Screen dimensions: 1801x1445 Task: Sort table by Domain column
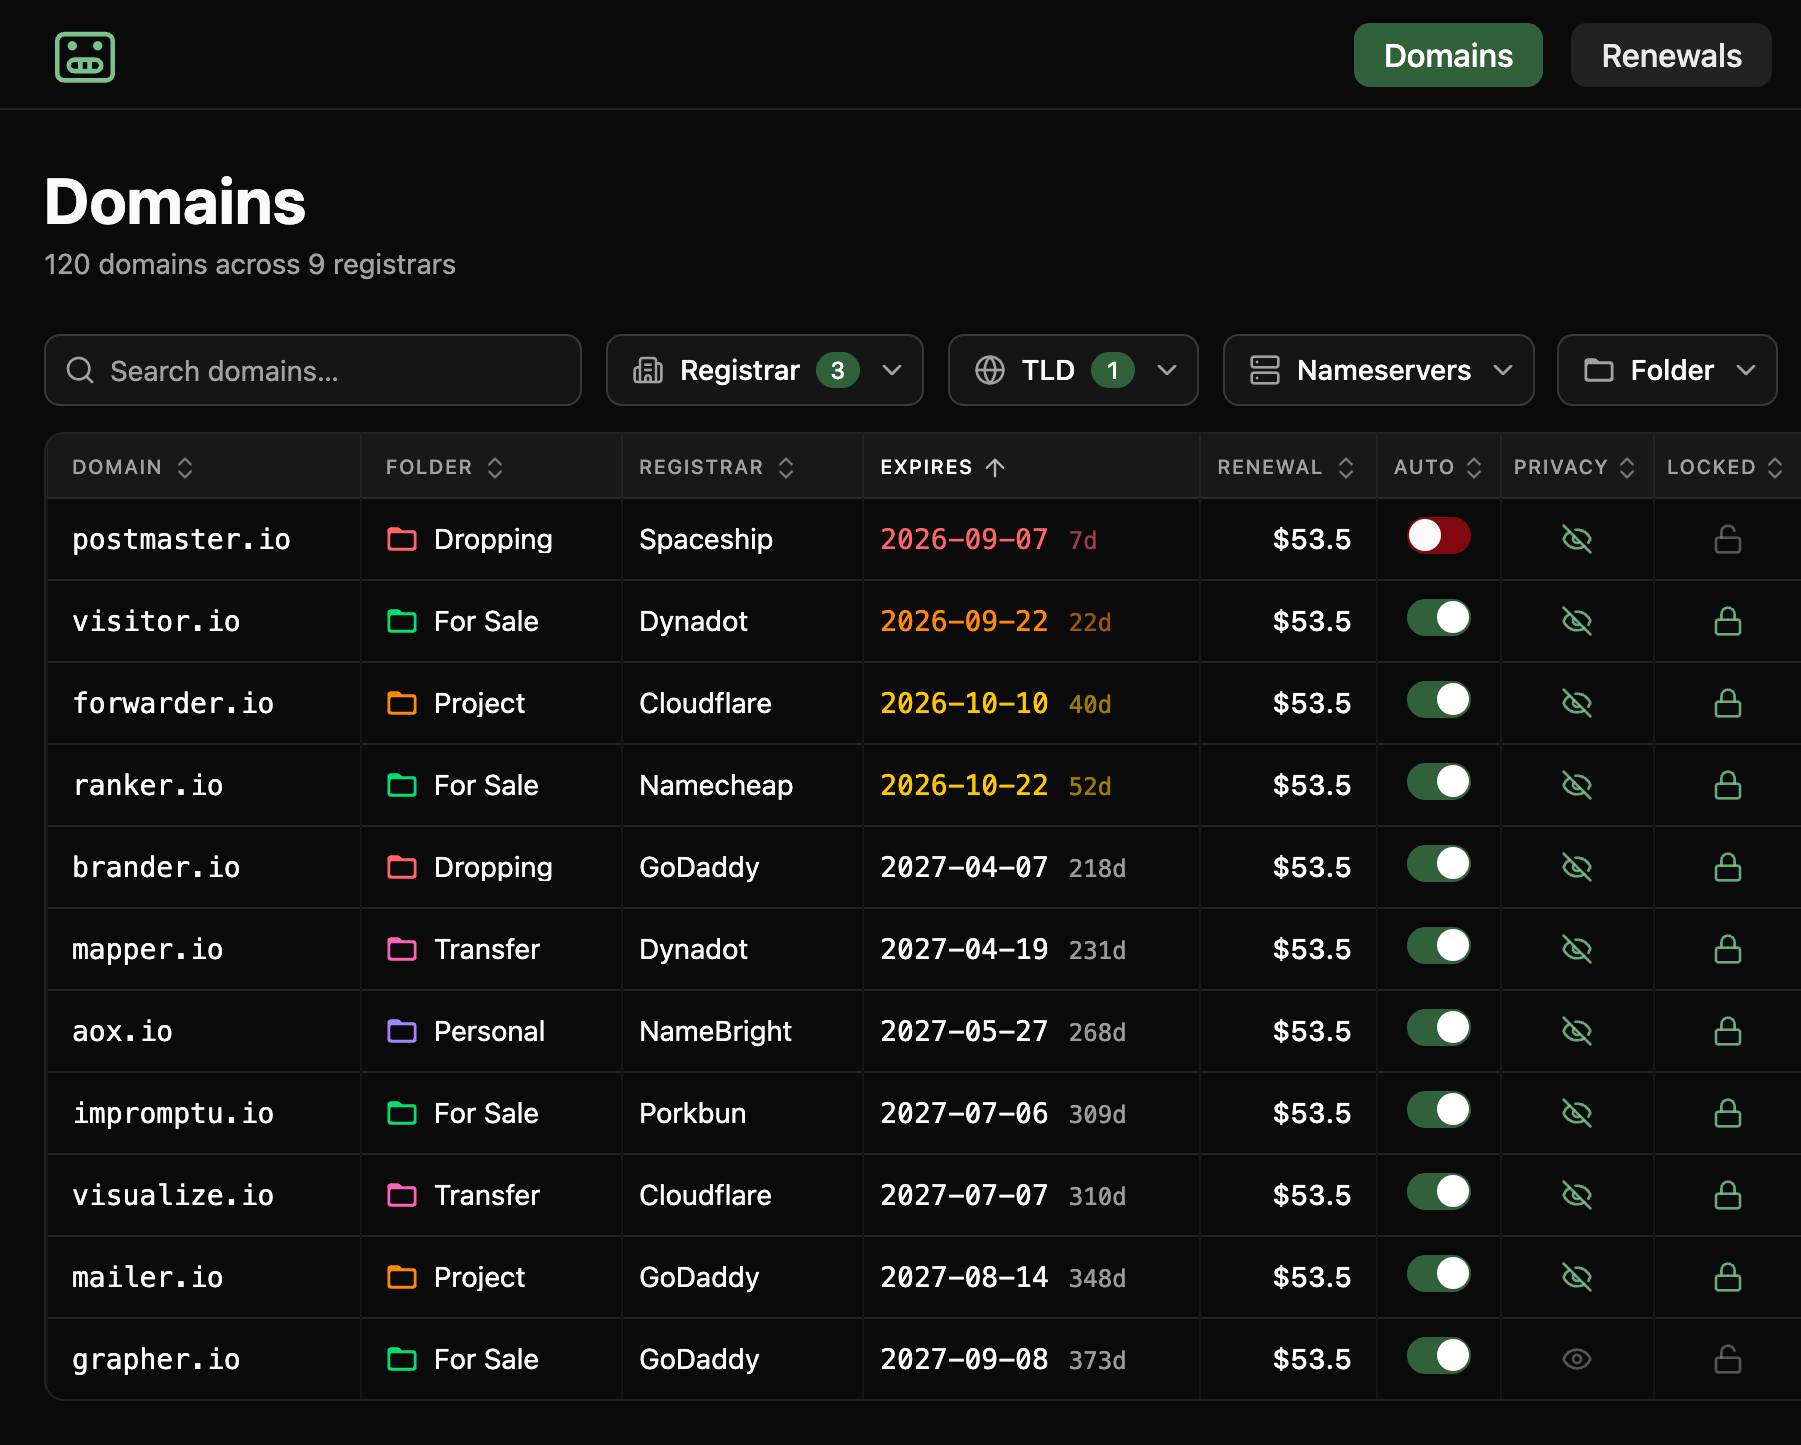click(132, 467)
